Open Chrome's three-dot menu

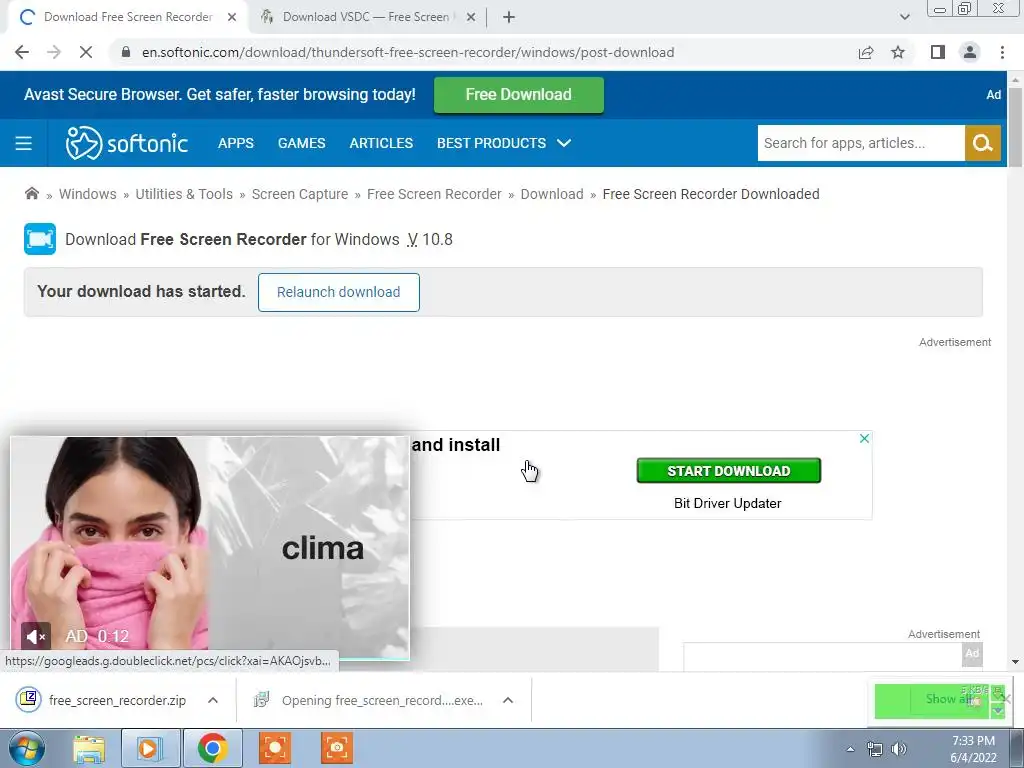click(1002, 52)
